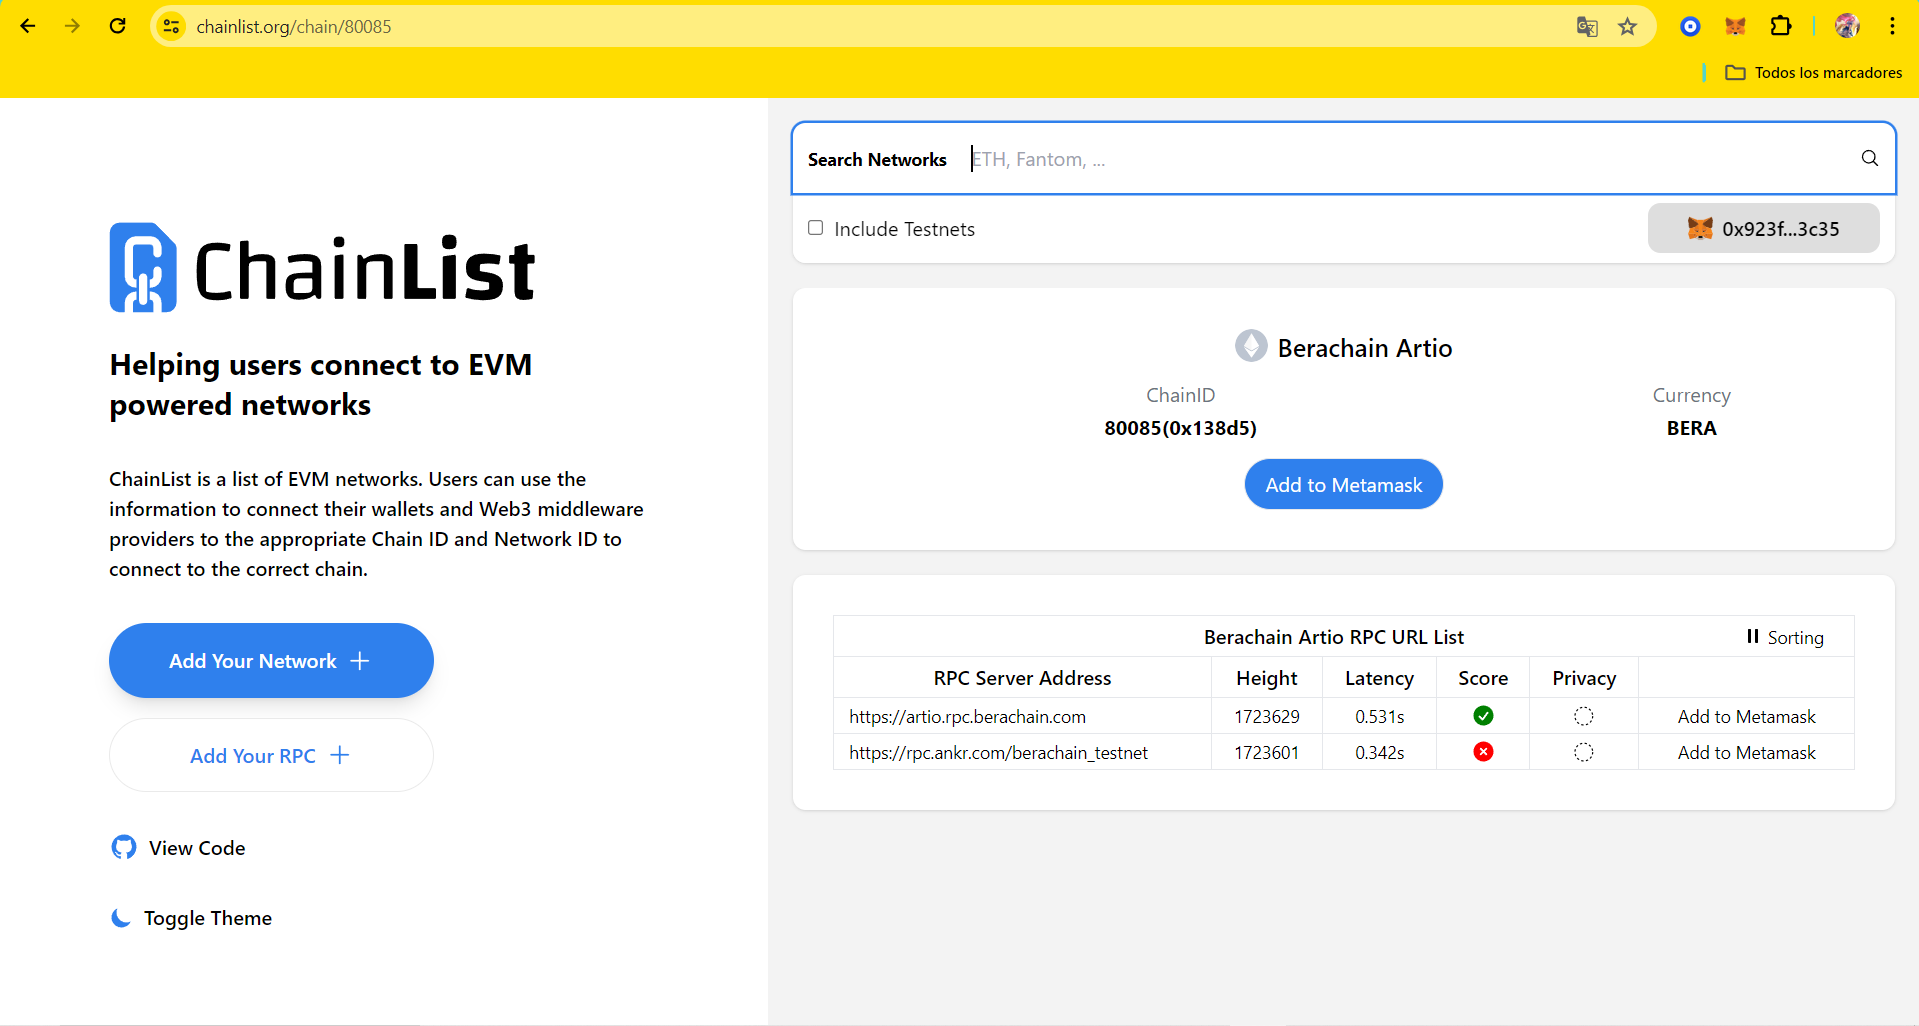This screenshot has height=1026, width=1919.
Task: Reload the ChainList page
Action: tap(117, 26)
